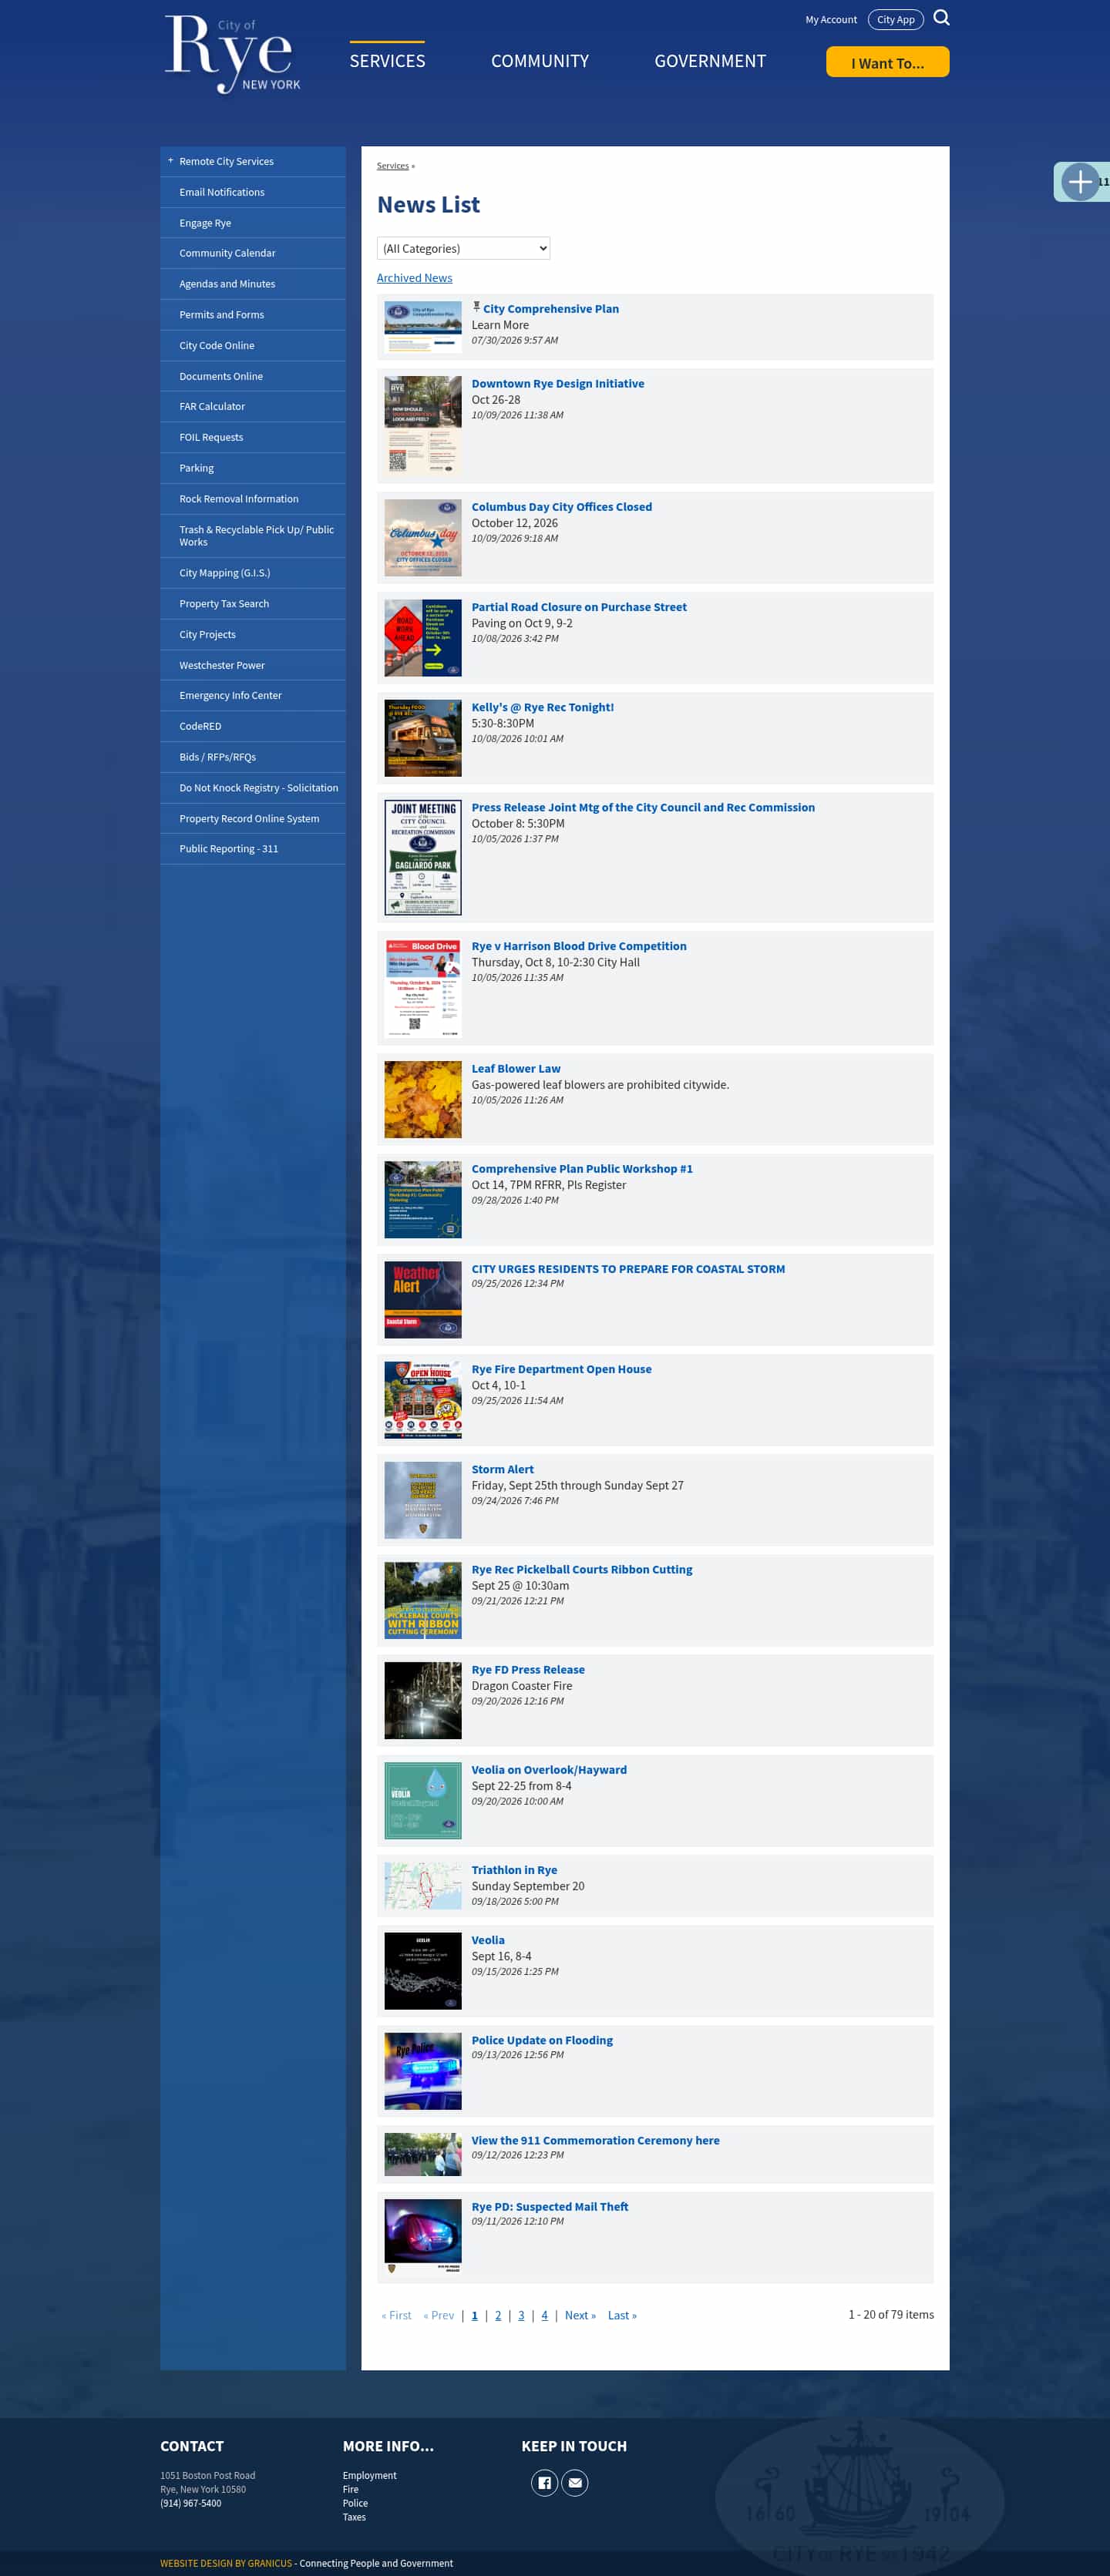Click Next » pagination link

tap(580, 2315)
